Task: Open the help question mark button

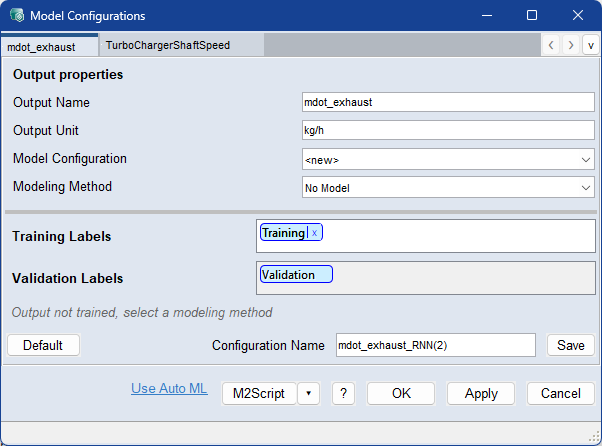Action: (342, 393)
